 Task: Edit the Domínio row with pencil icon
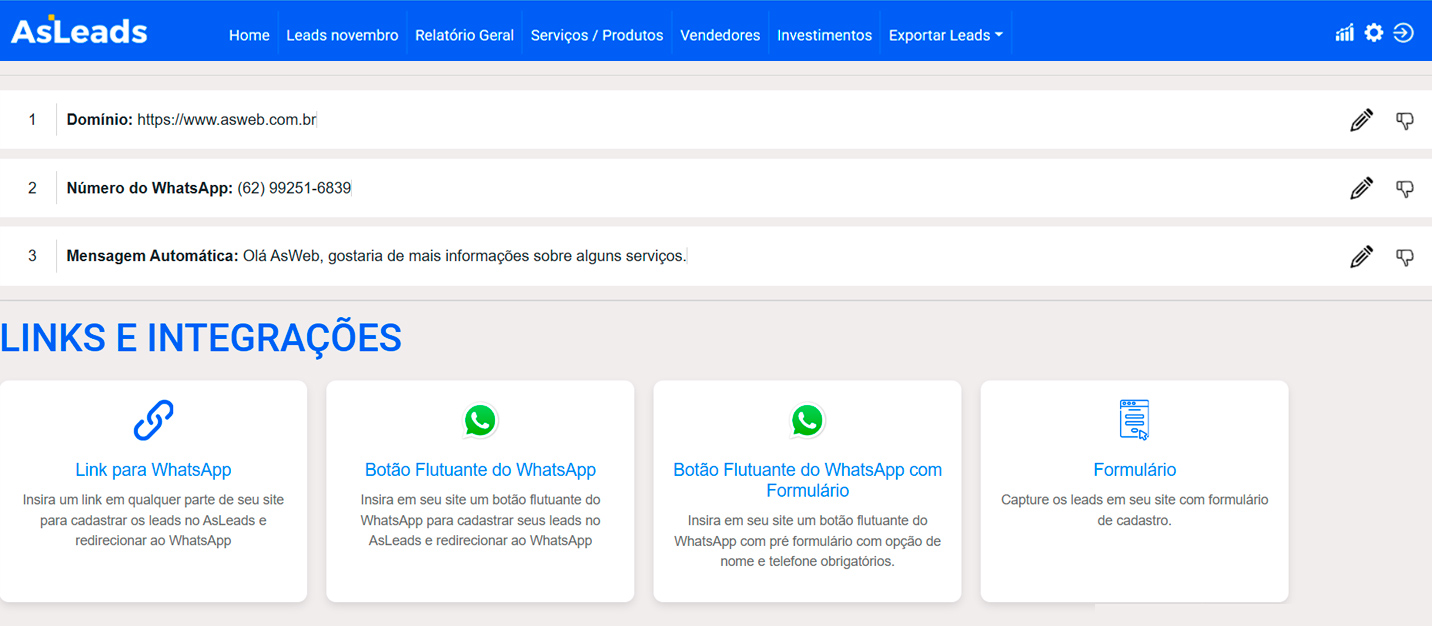[1361, 120]
